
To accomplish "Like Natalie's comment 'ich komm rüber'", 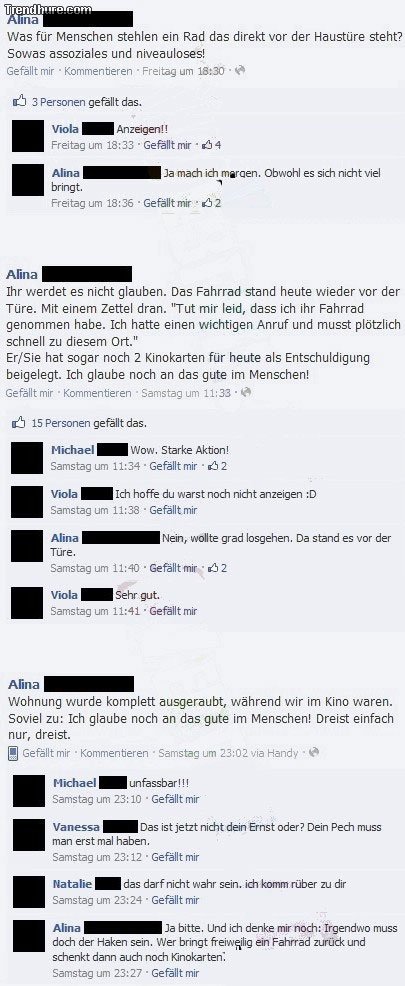I will tap(175, 900).
